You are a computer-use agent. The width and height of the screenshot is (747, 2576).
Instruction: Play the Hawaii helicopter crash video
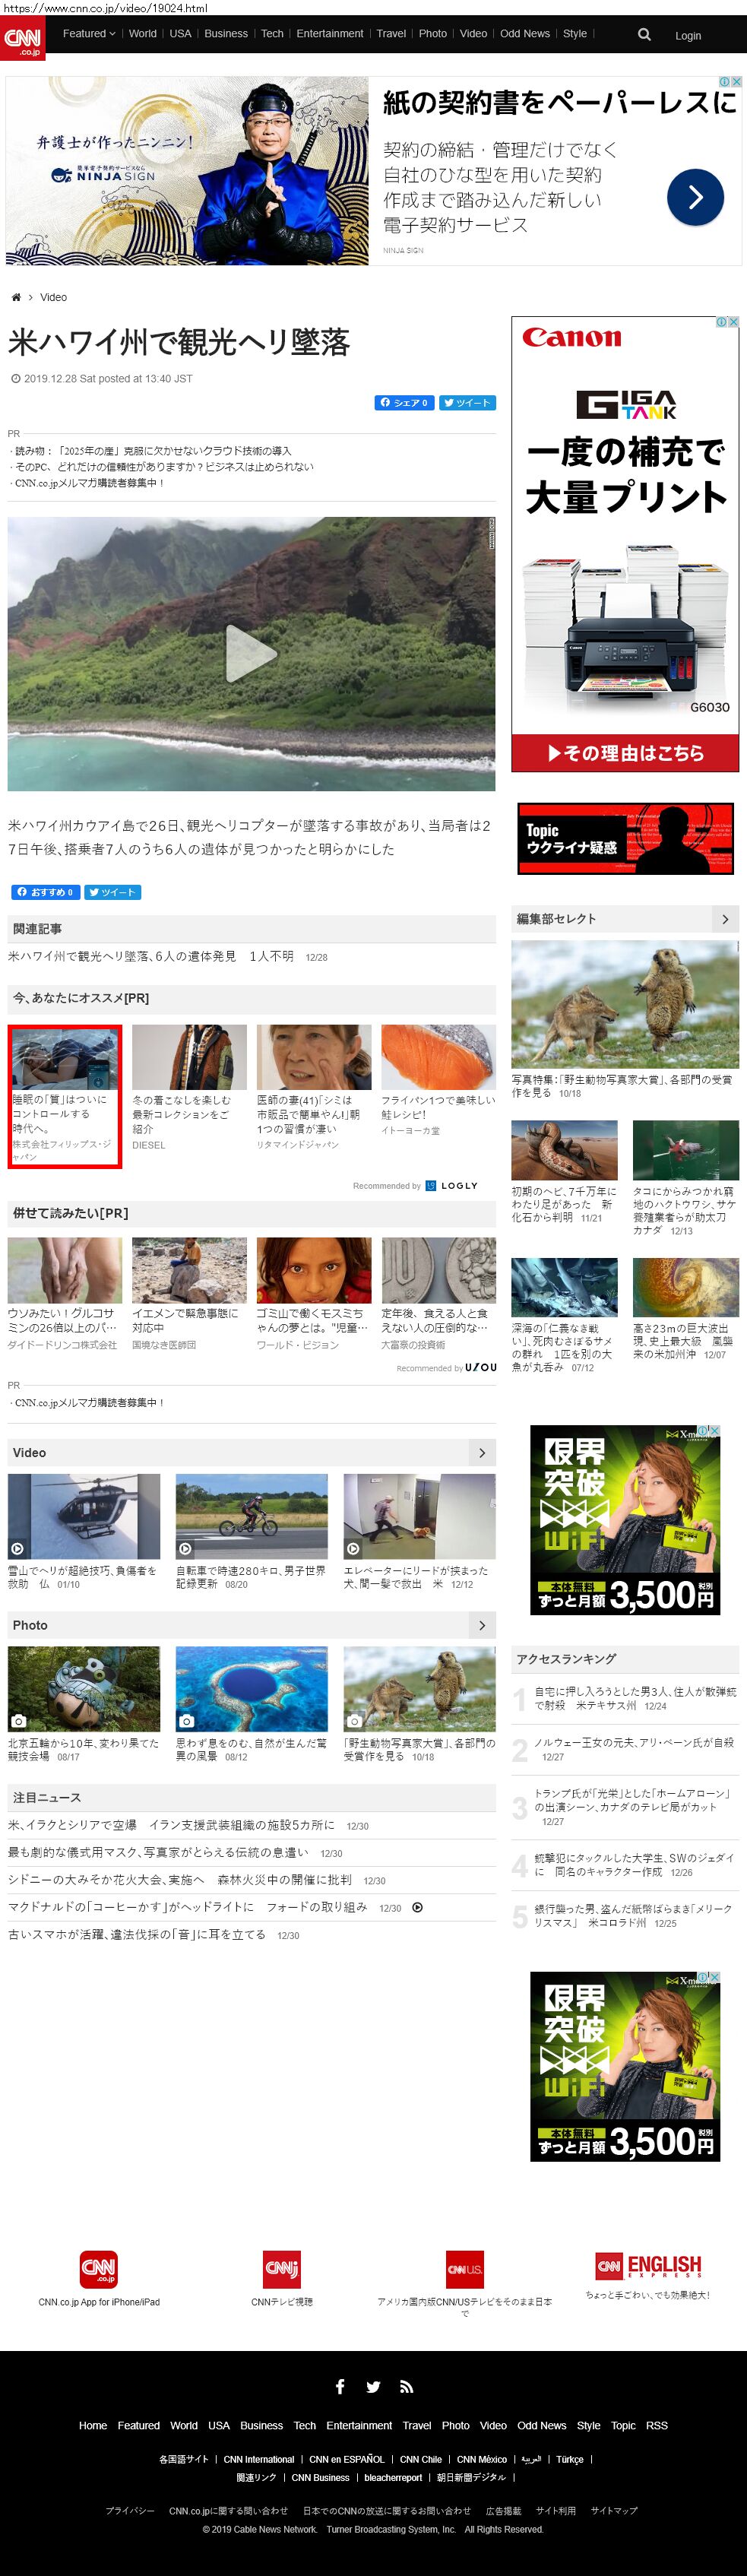pyautogui.click(x=250, y=653)
